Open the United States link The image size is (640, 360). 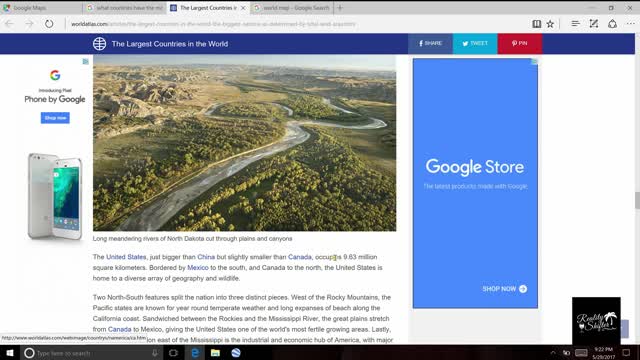(126, 257)
